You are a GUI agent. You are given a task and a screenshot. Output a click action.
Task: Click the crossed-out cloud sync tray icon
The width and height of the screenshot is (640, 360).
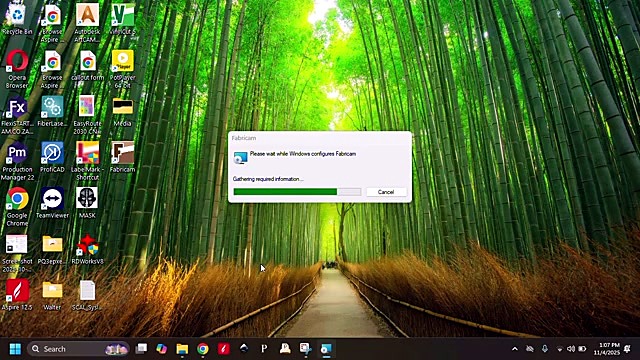(530, 349)
